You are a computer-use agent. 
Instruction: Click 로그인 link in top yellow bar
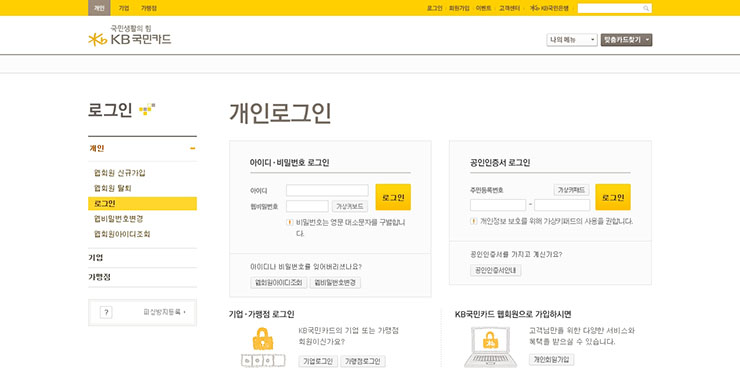pos(434,8)
